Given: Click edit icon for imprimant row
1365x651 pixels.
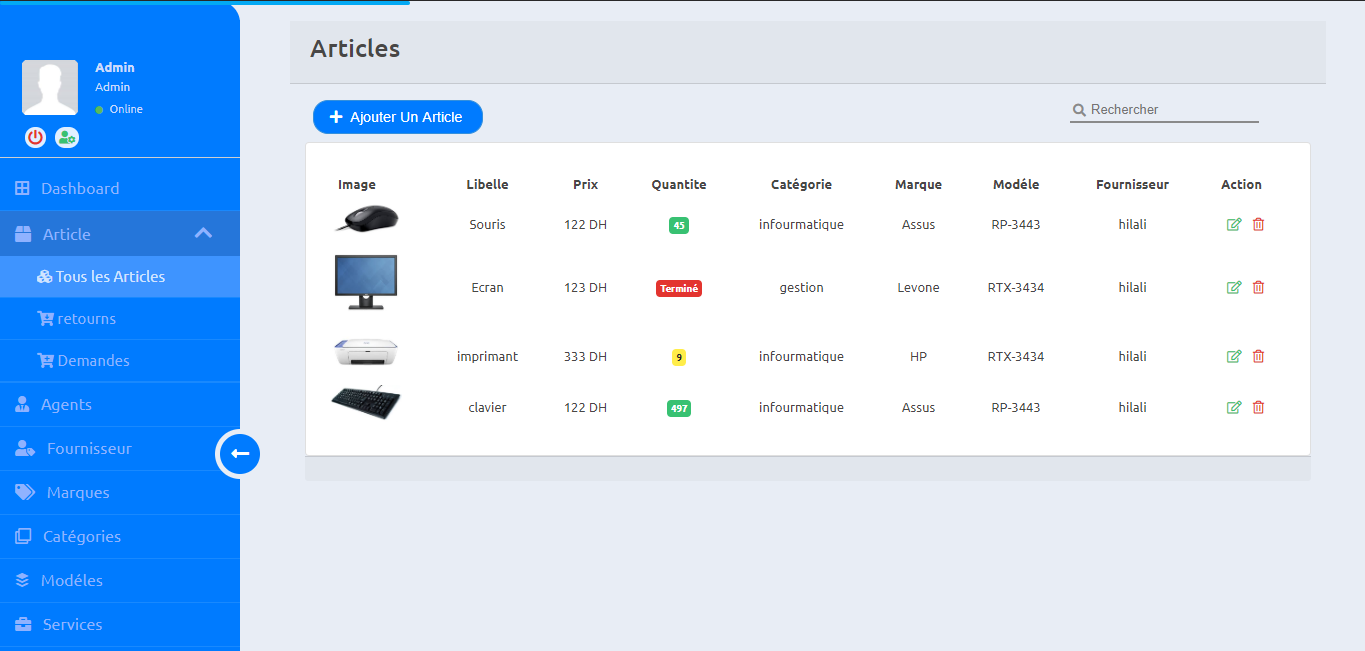Looking at the screenshot, I should tap(1233, 357).
